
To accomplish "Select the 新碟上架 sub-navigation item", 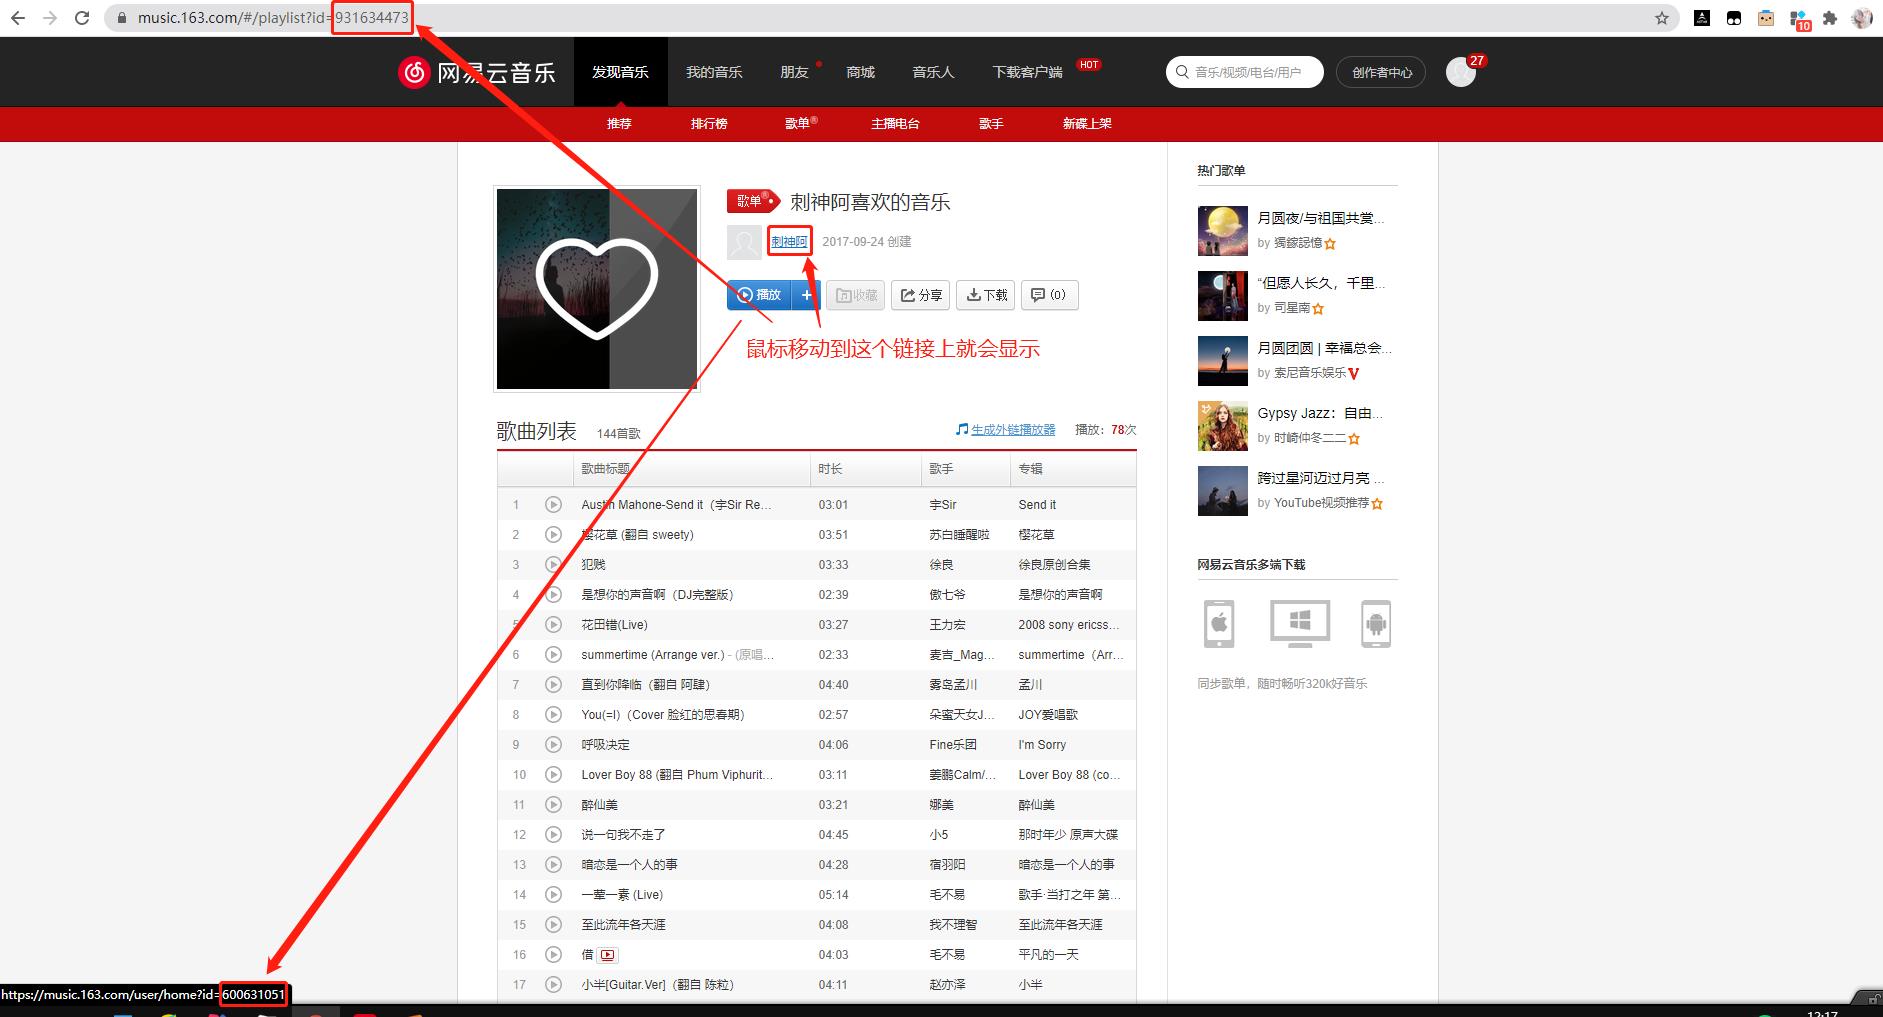I will [1087, 124].
